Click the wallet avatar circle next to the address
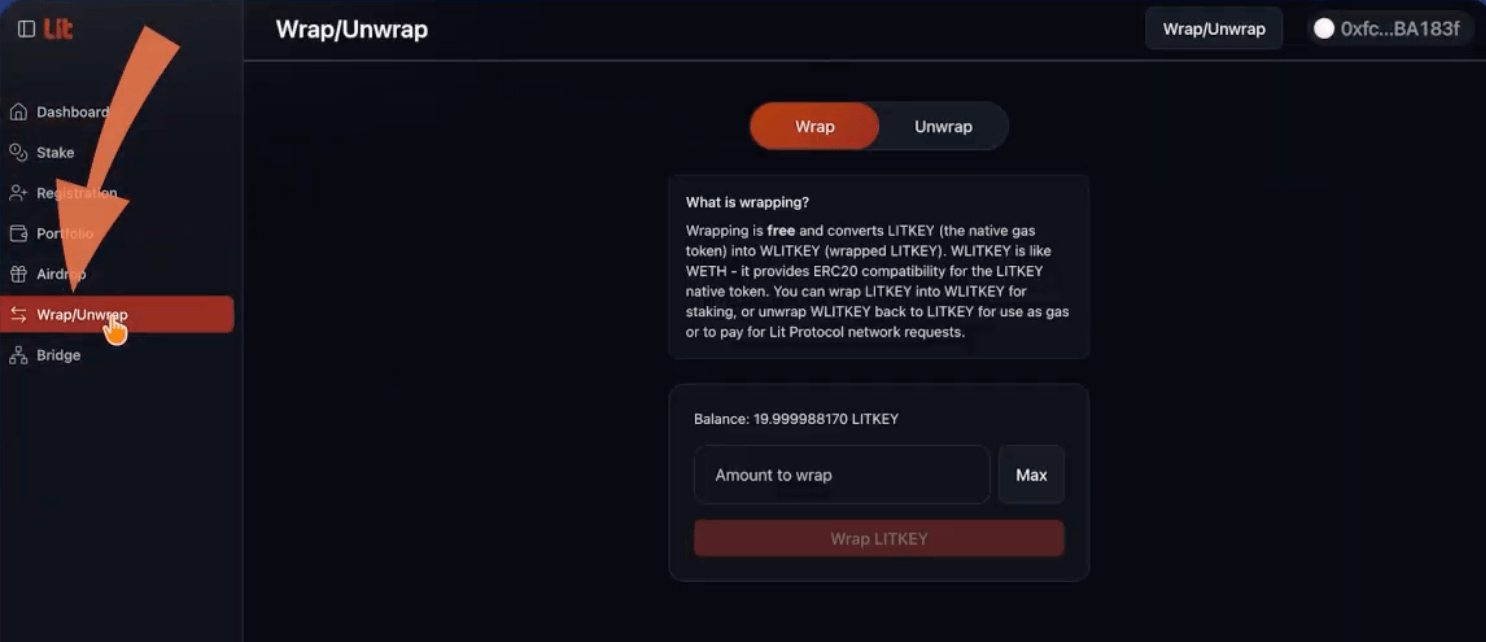Screen dimensions: 1486x642 [1322, 28]
